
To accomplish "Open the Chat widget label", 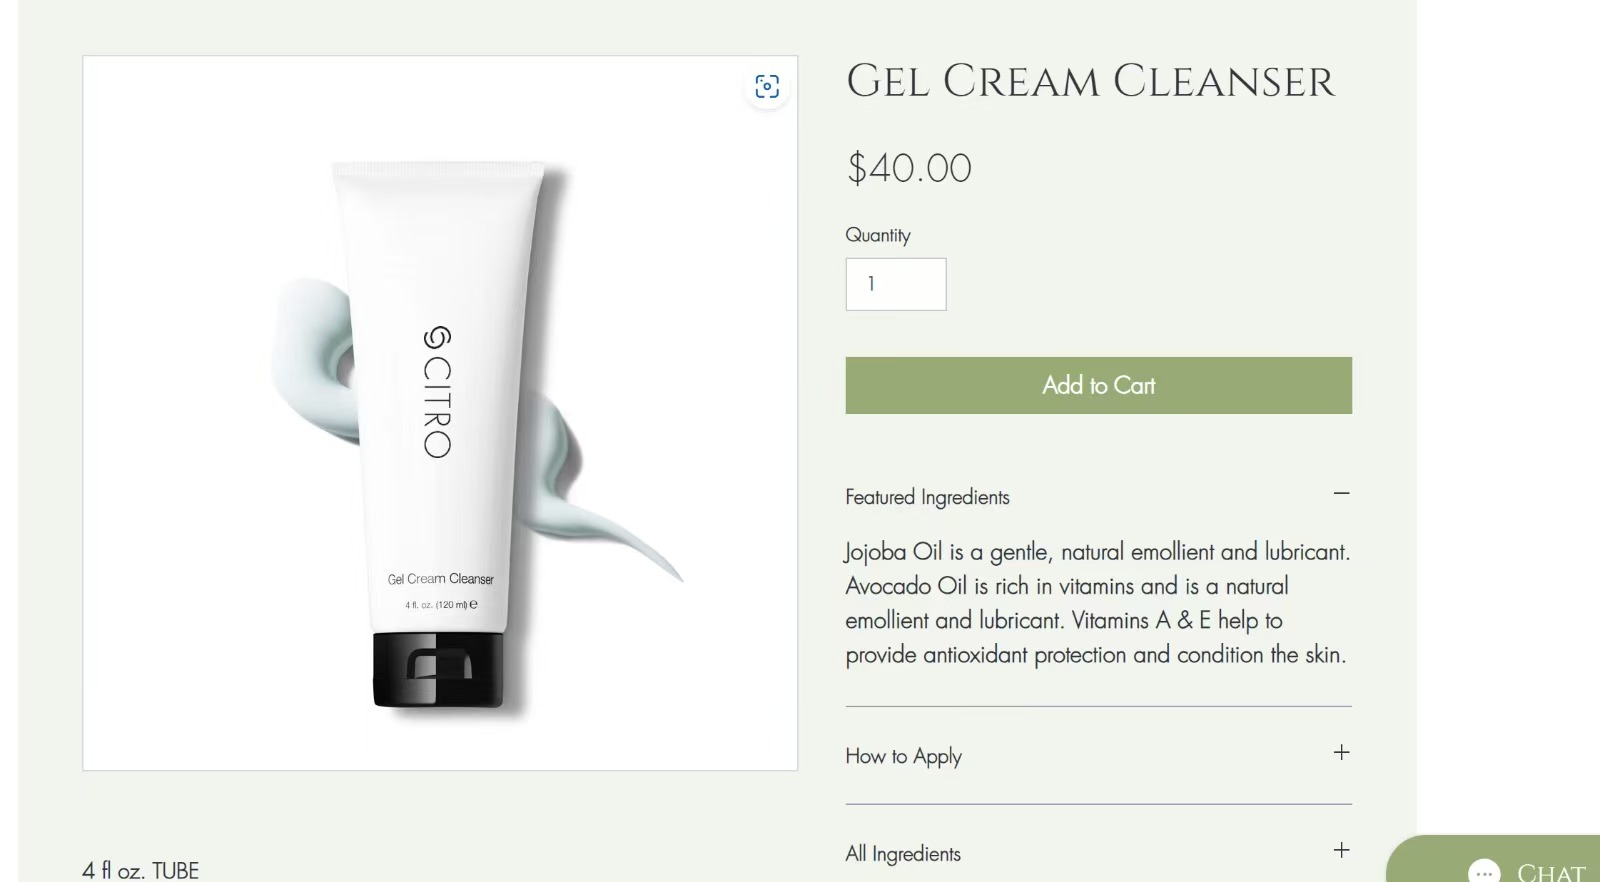I will pos(1551,872).
